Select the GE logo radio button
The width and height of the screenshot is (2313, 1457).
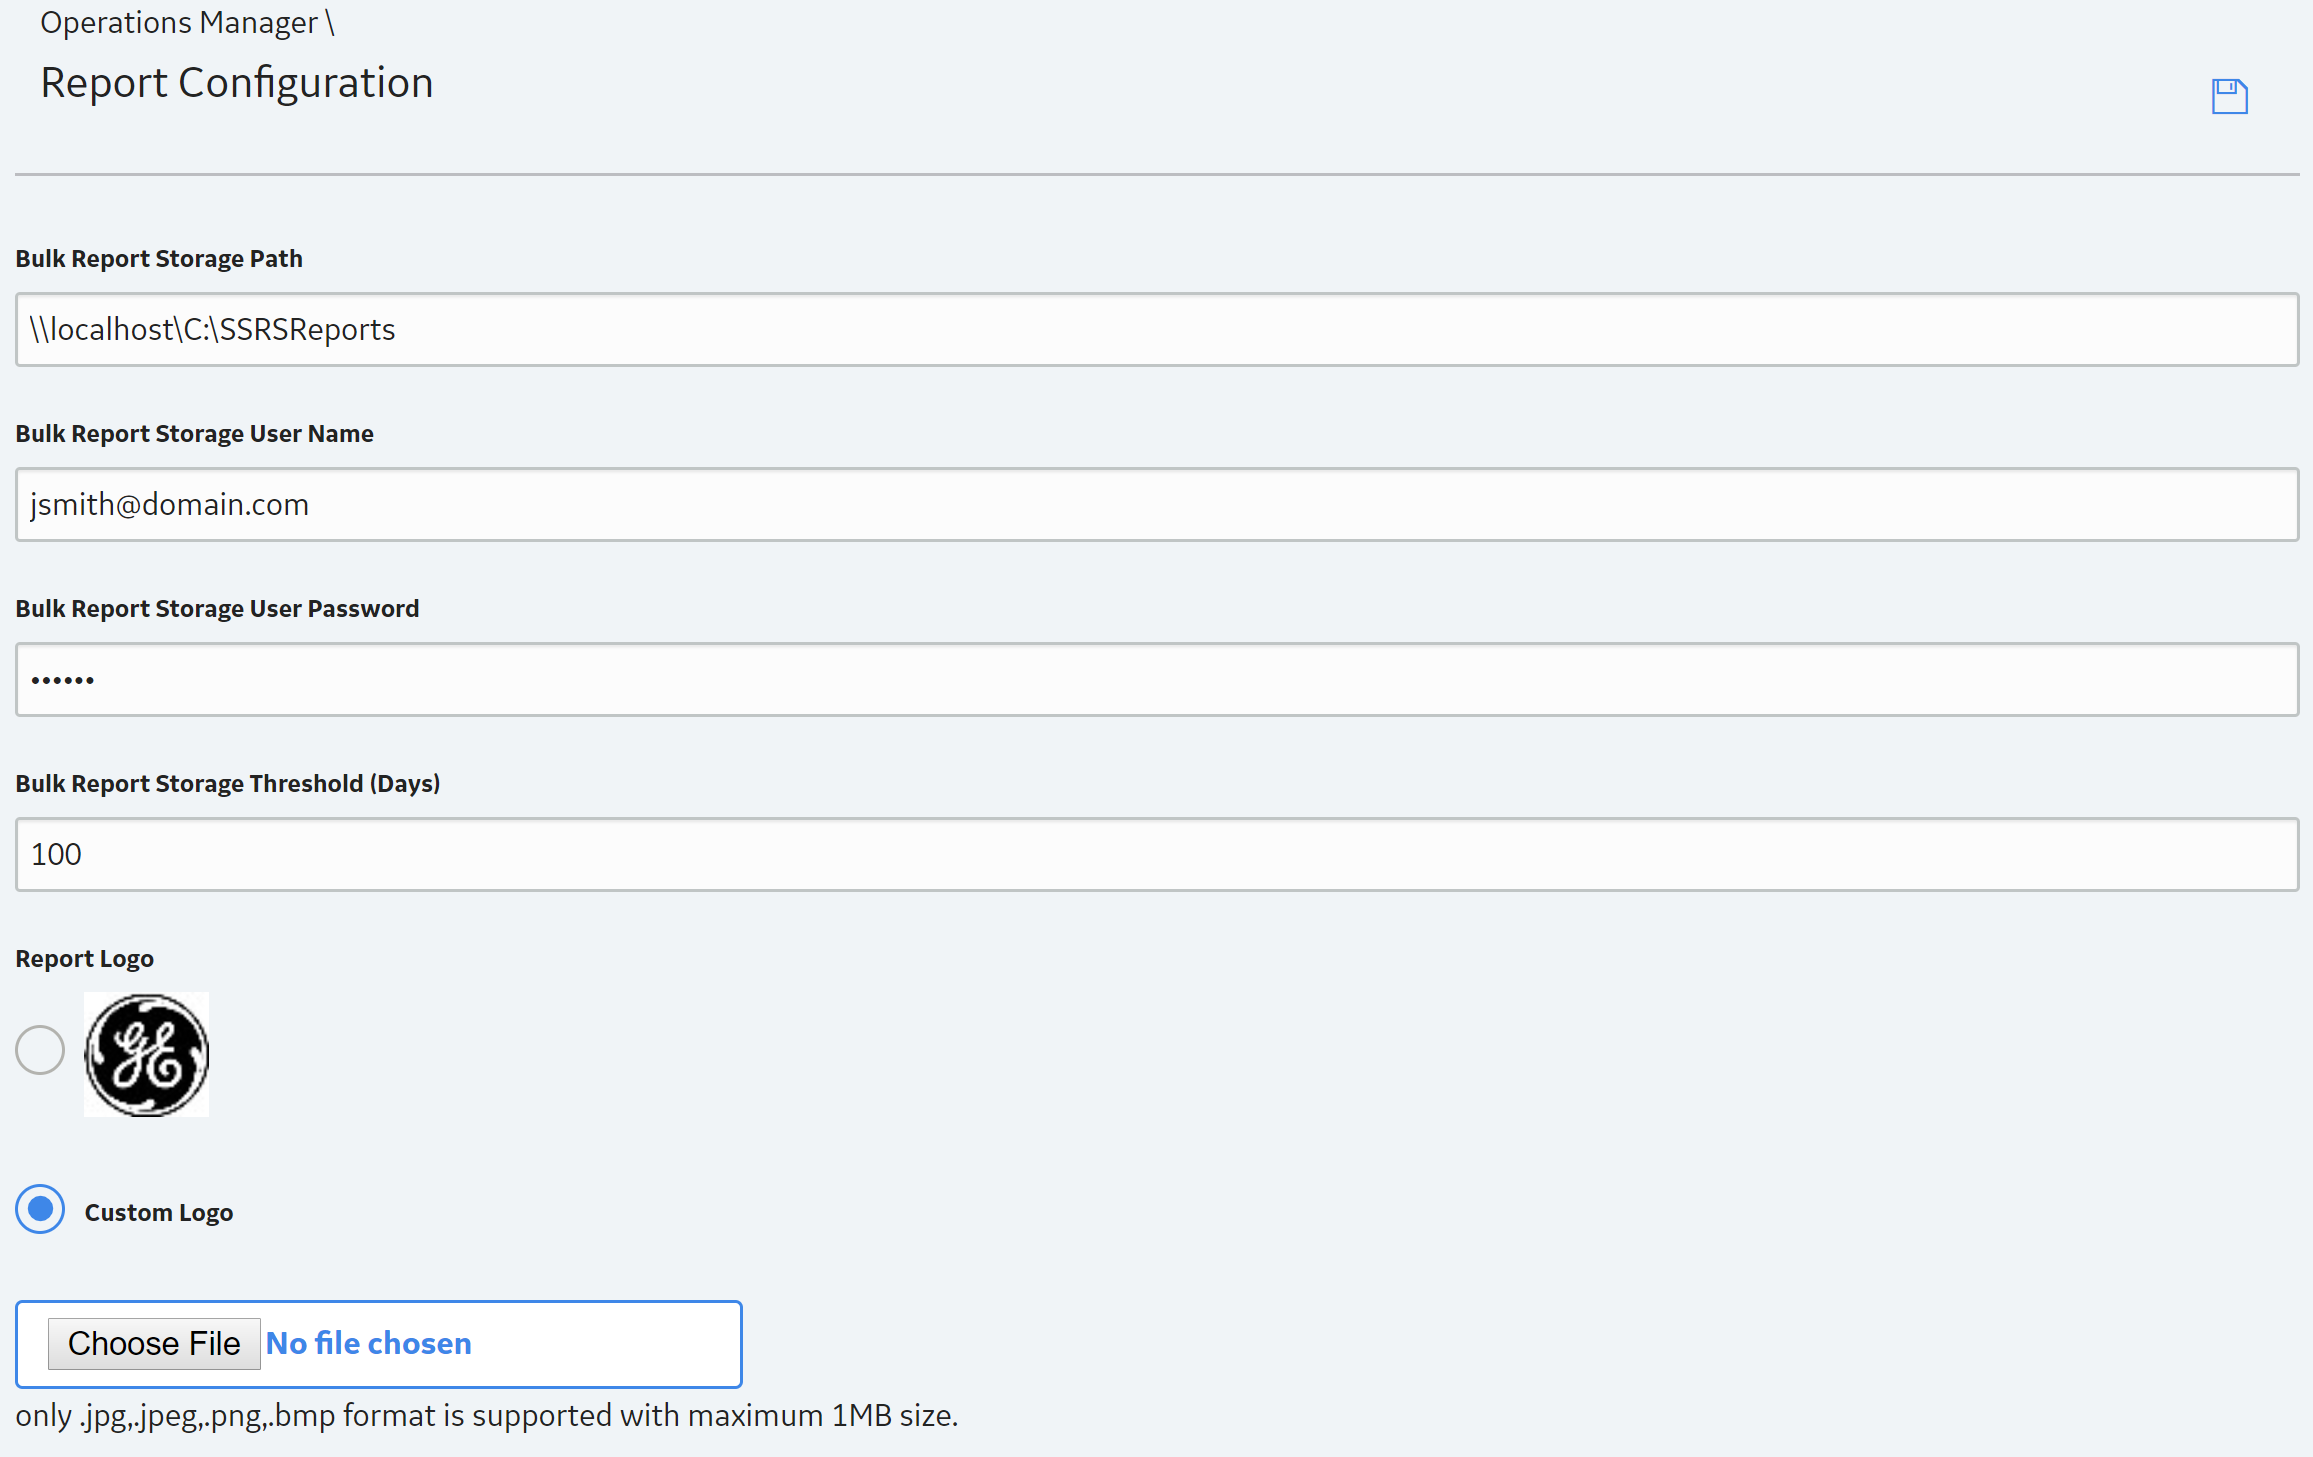coord(40,1050)
